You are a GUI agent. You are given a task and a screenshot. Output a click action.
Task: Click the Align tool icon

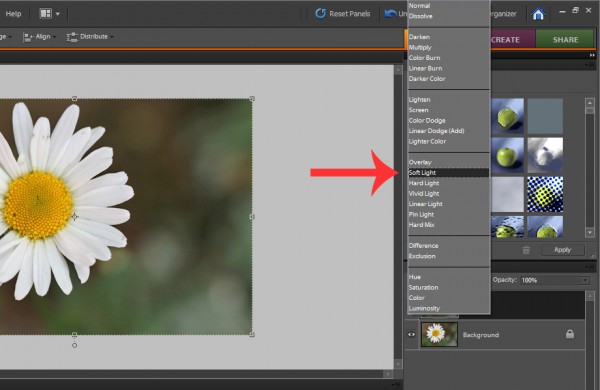click(x=28, y=37)
